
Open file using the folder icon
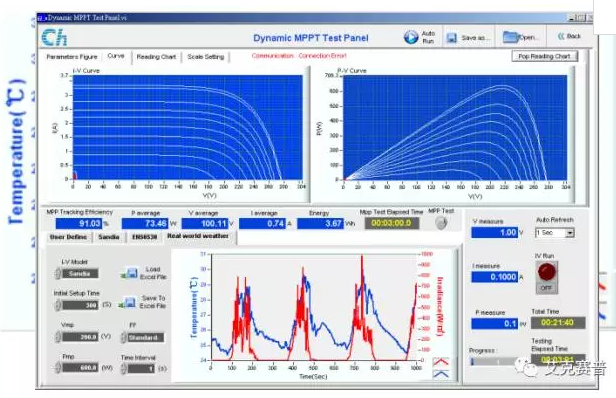point(510,37)
